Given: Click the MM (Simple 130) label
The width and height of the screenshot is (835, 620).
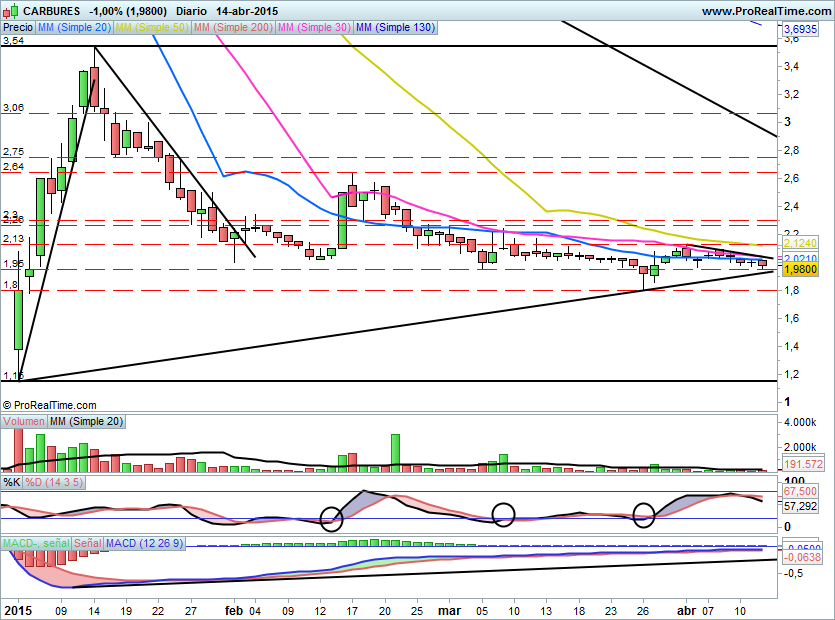Looking at the screenshot, I should (395, 28).
